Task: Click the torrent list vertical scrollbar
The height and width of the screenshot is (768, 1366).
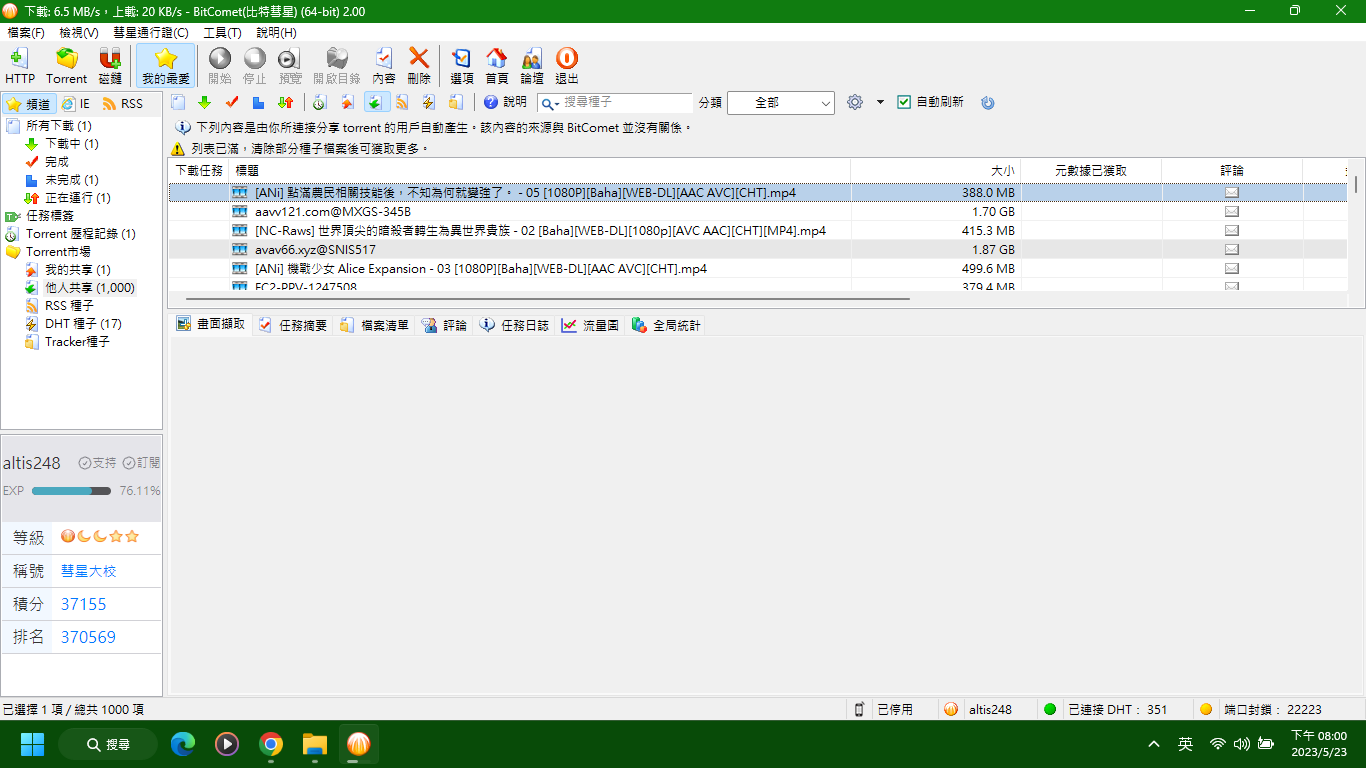Action: pos(1356,185)
